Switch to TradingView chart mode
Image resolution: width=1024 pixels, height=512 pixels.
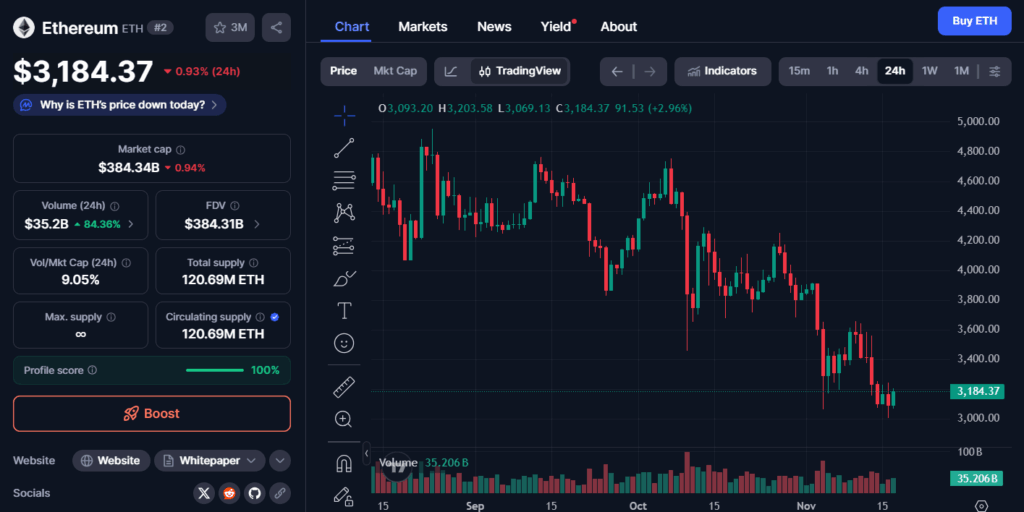click(x=520, y=71)
